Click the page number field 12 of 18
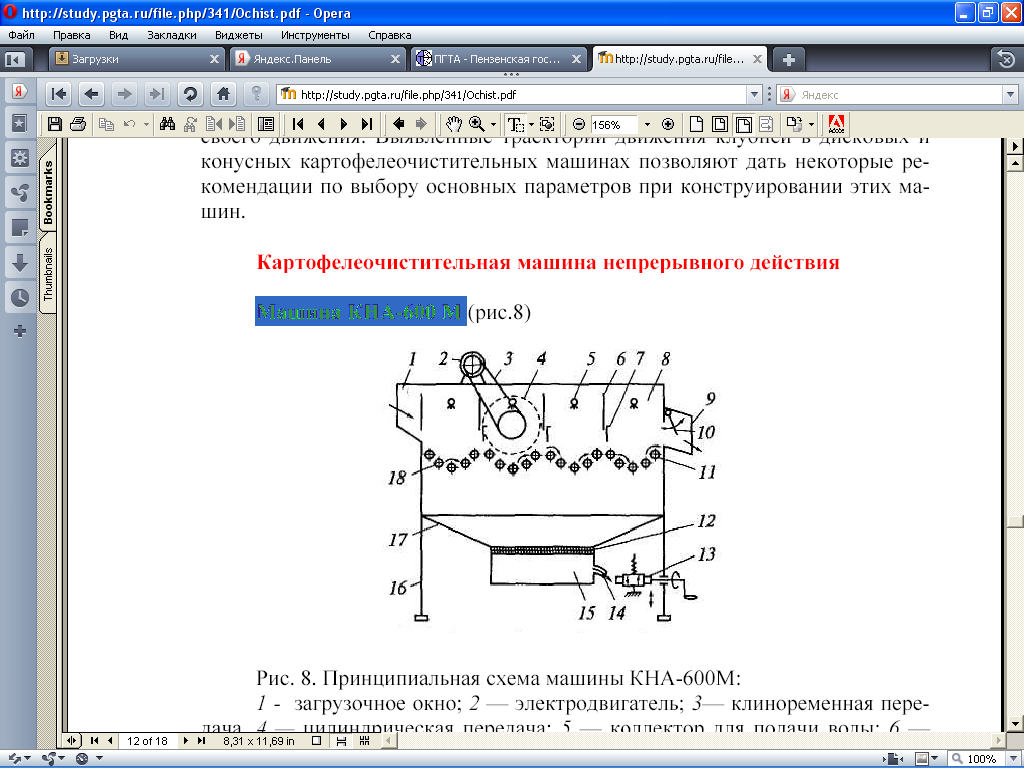This screenshot has width=1024, height=768. (147, 741)
